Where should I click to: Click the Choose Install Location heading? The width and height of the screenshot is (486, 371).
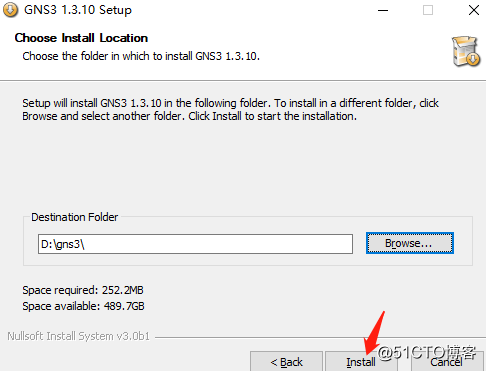[81, 38]
